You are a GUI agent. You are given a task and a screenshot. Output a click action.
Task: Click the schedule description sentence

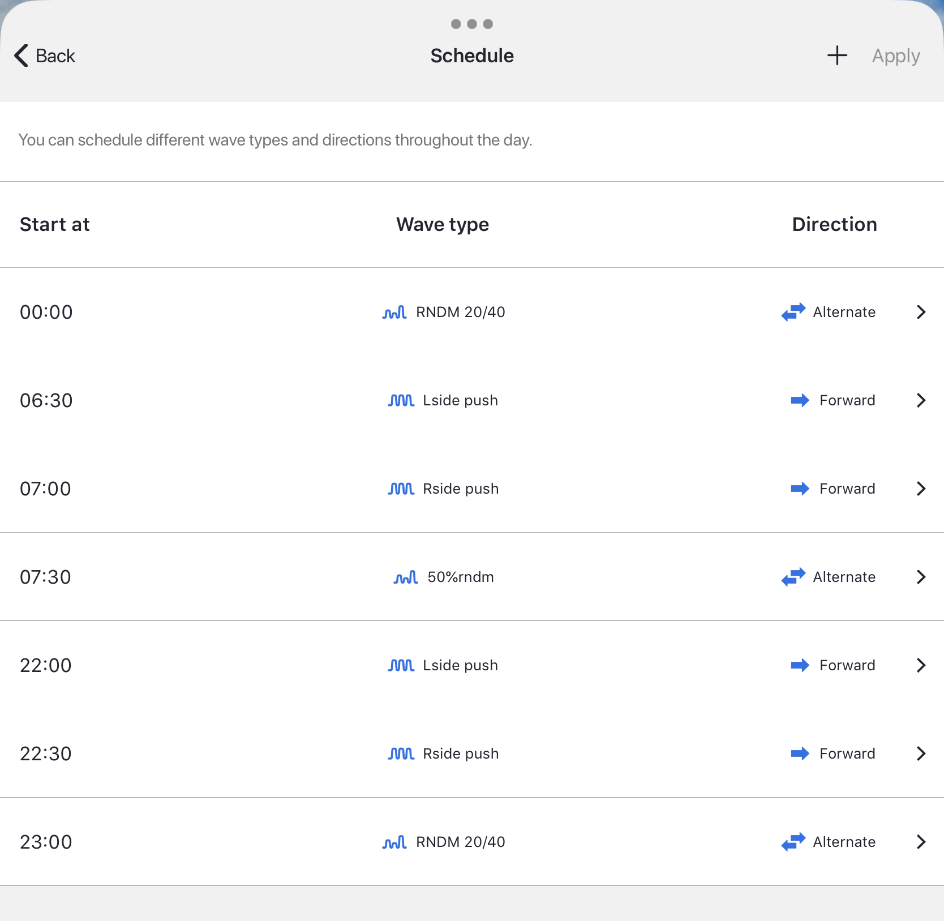tap(275, 140)
